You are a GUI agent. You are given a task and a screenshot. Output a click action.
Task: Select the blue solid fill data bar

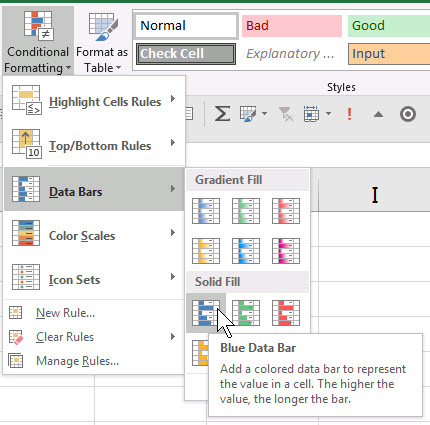pos(206,313)
